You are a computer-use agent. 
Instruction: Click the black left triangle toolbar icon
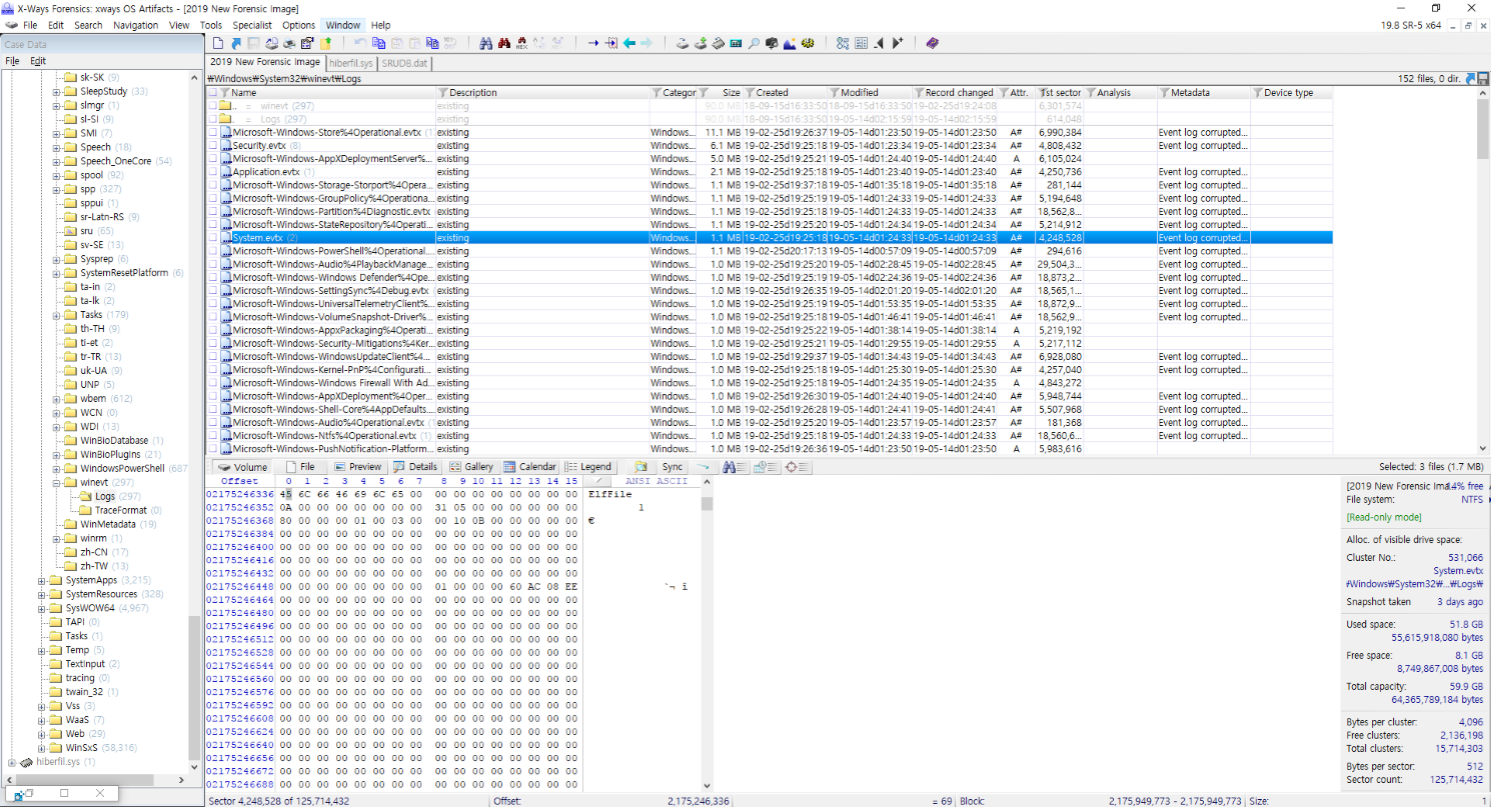pos(878,43)
